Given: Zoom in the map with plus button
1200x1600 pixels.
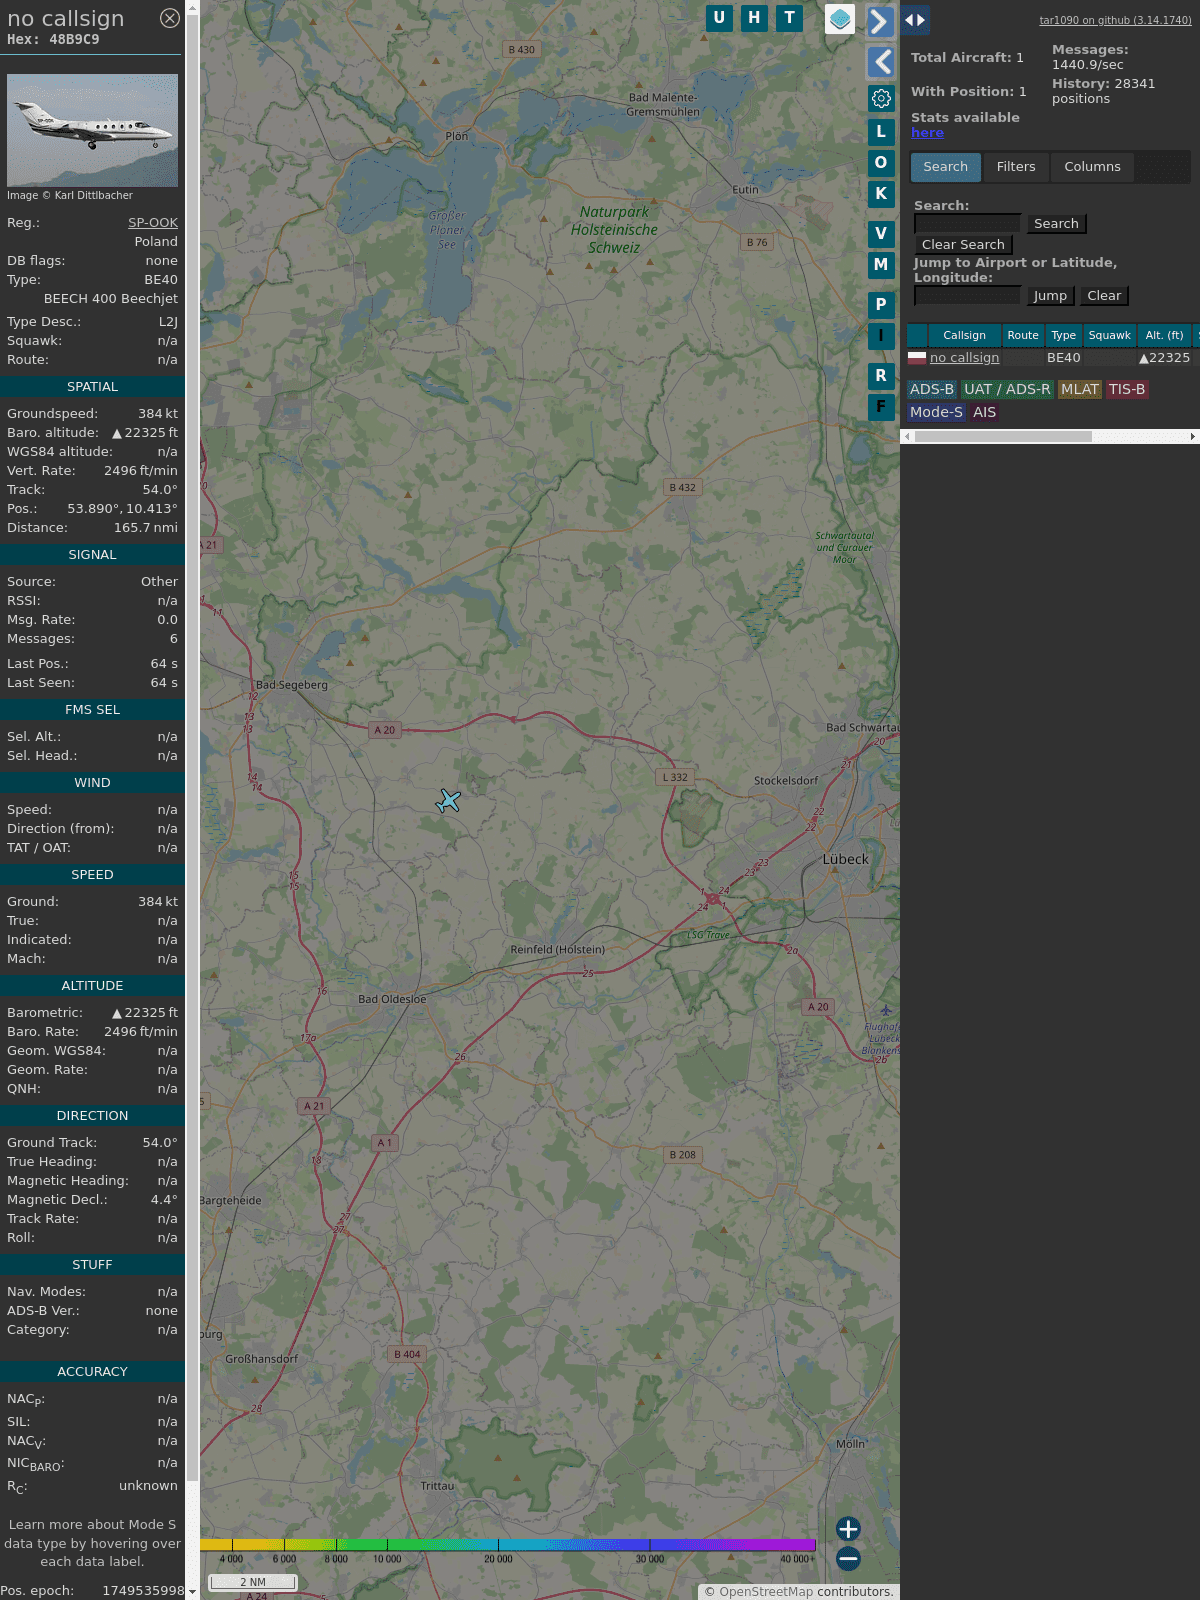Looking at the screenshot, I should 848,1529.
